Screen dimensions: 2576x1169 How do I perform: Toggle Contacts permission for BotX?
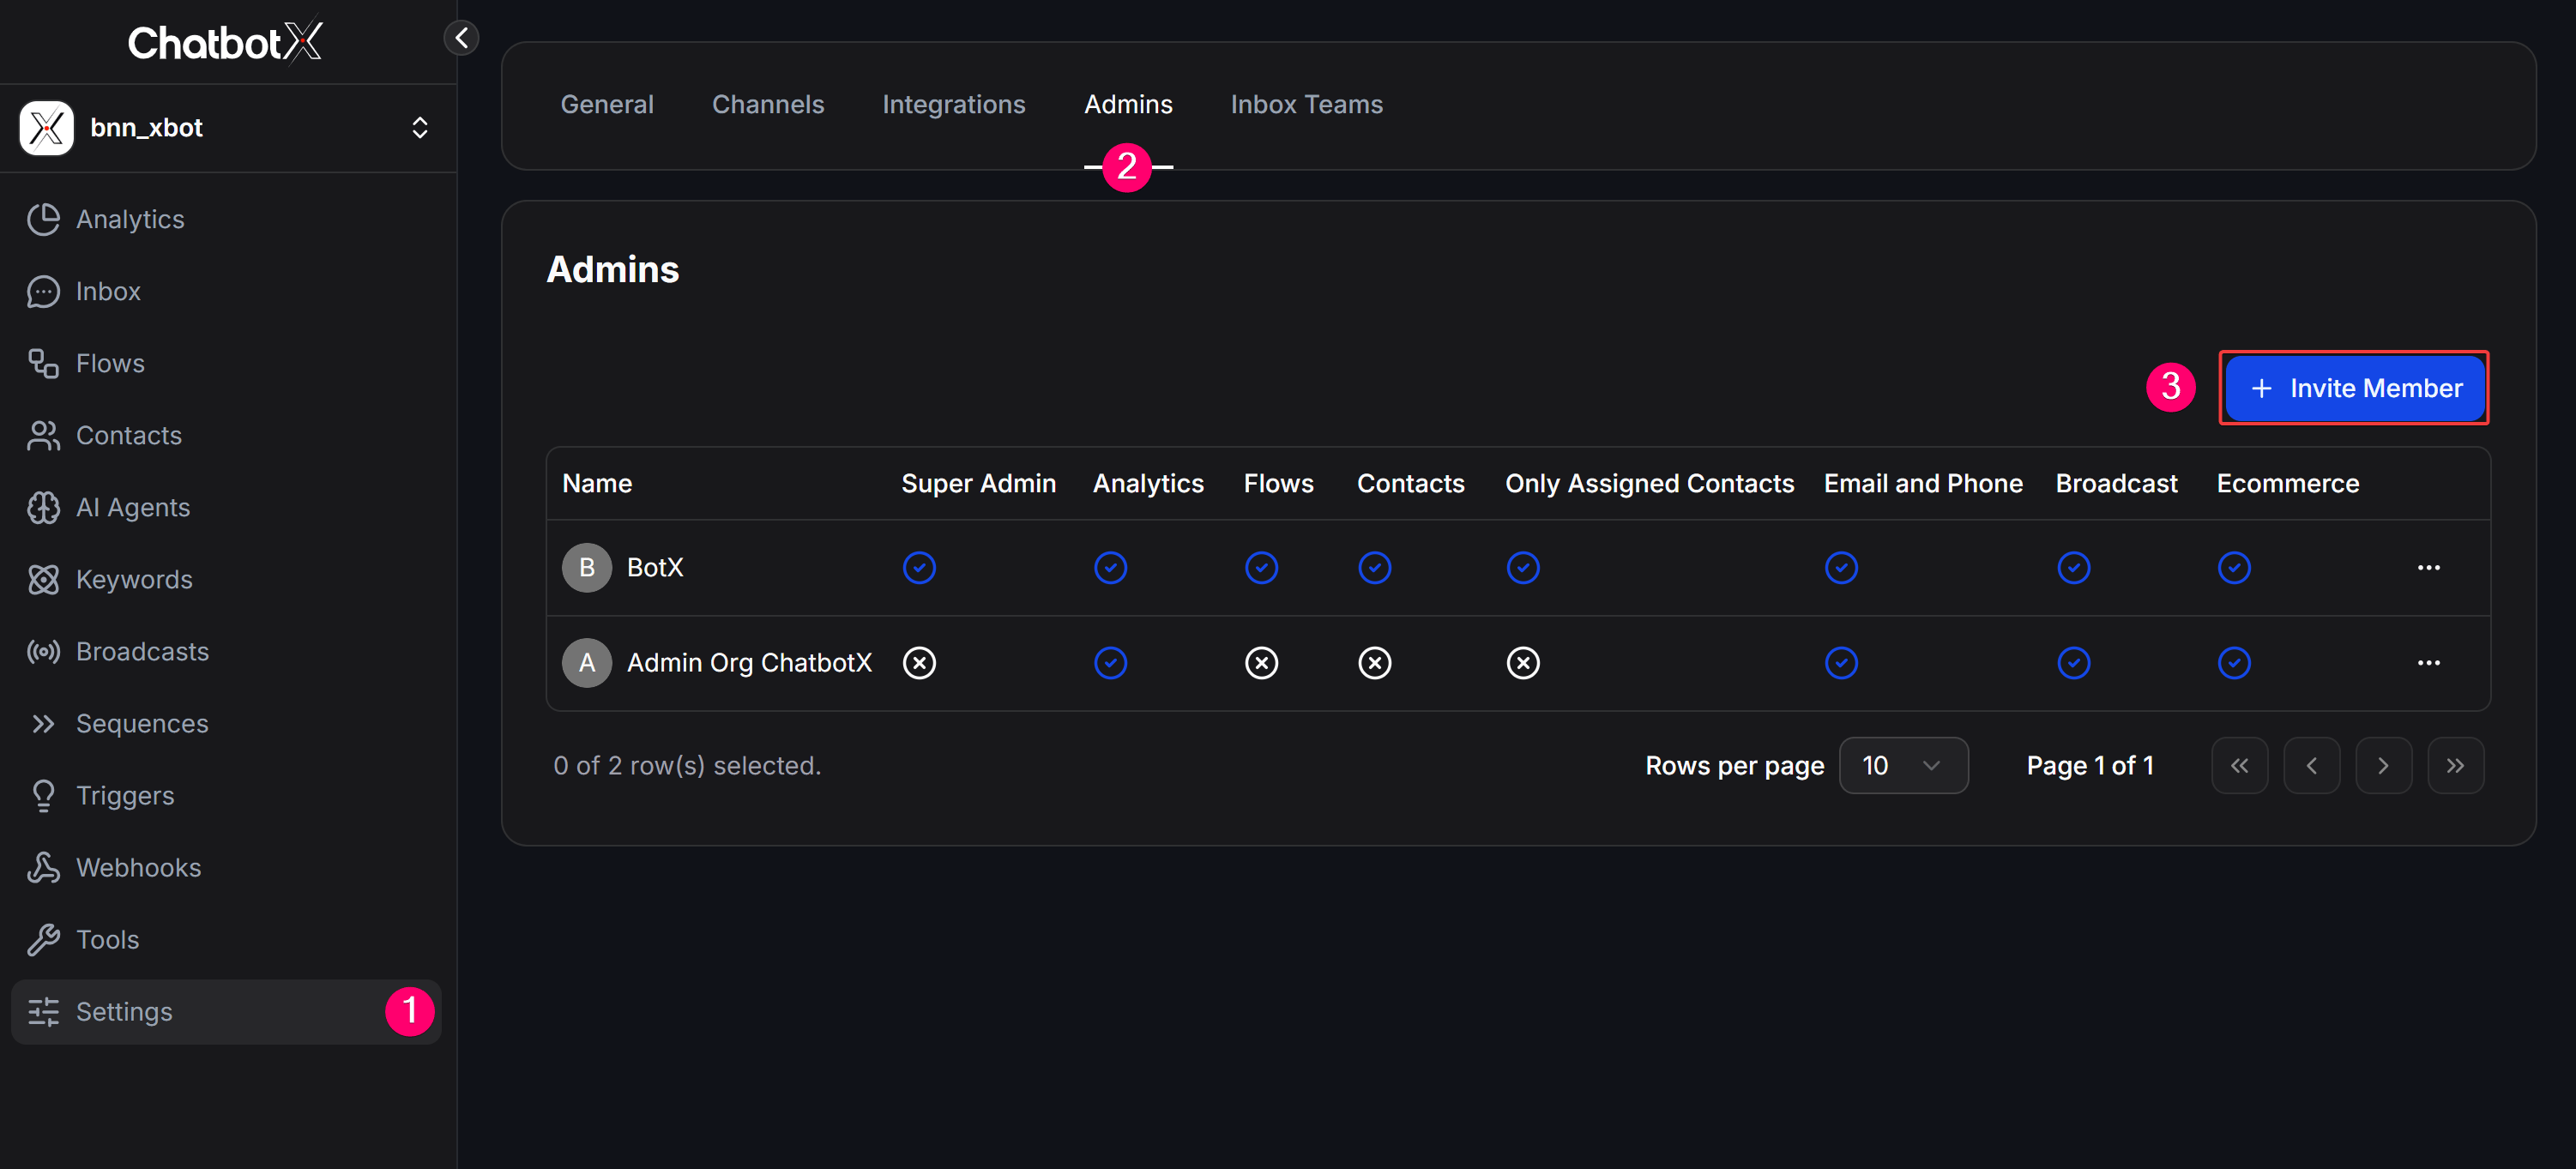[x=1374, y=568]
